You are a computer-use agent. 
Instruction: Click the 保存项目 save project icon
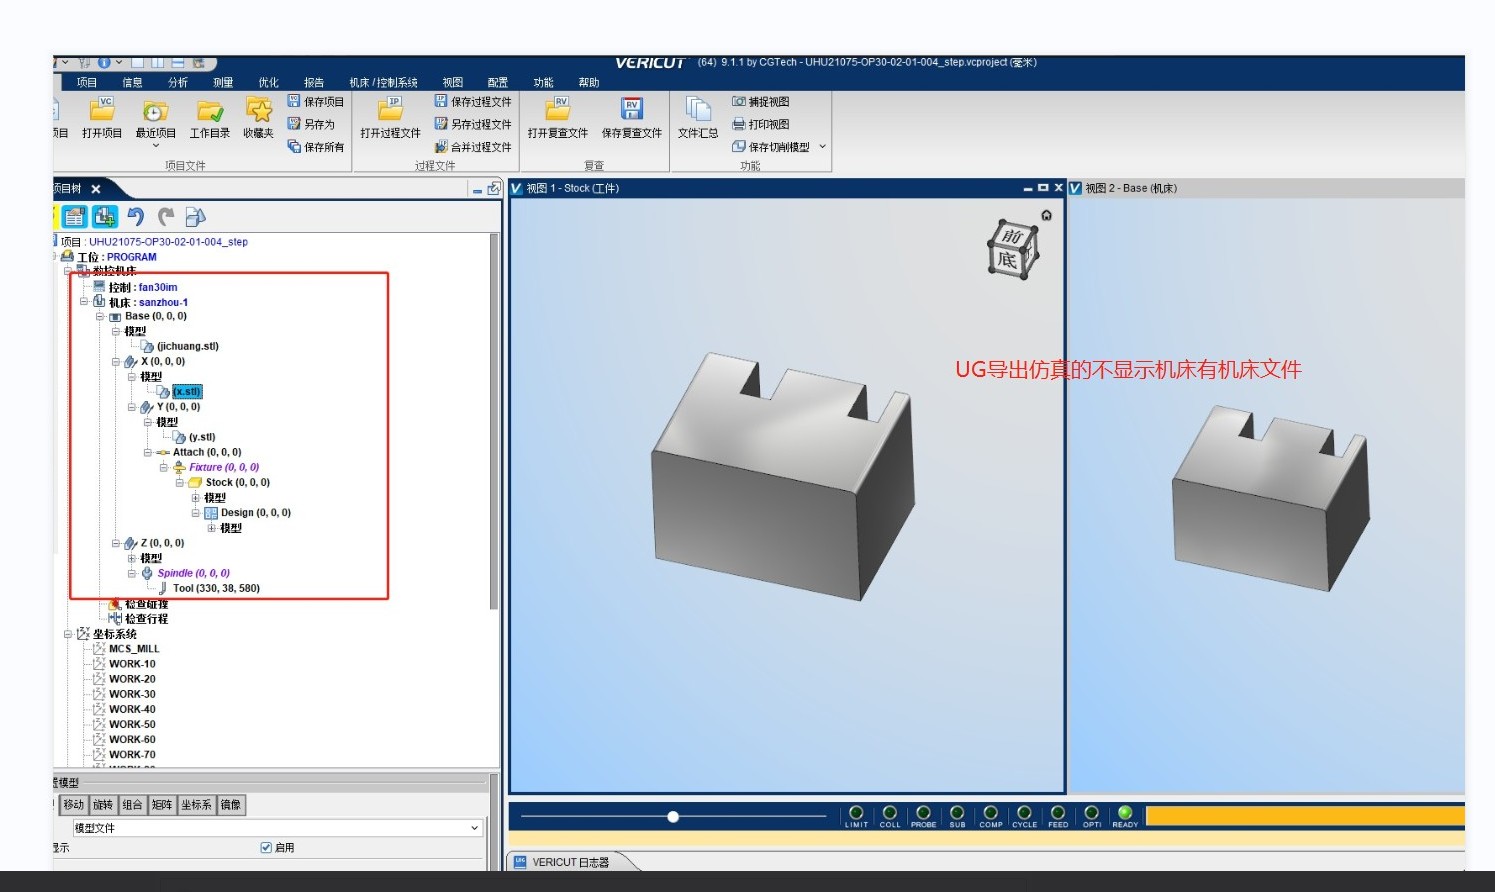pos(294,101)
